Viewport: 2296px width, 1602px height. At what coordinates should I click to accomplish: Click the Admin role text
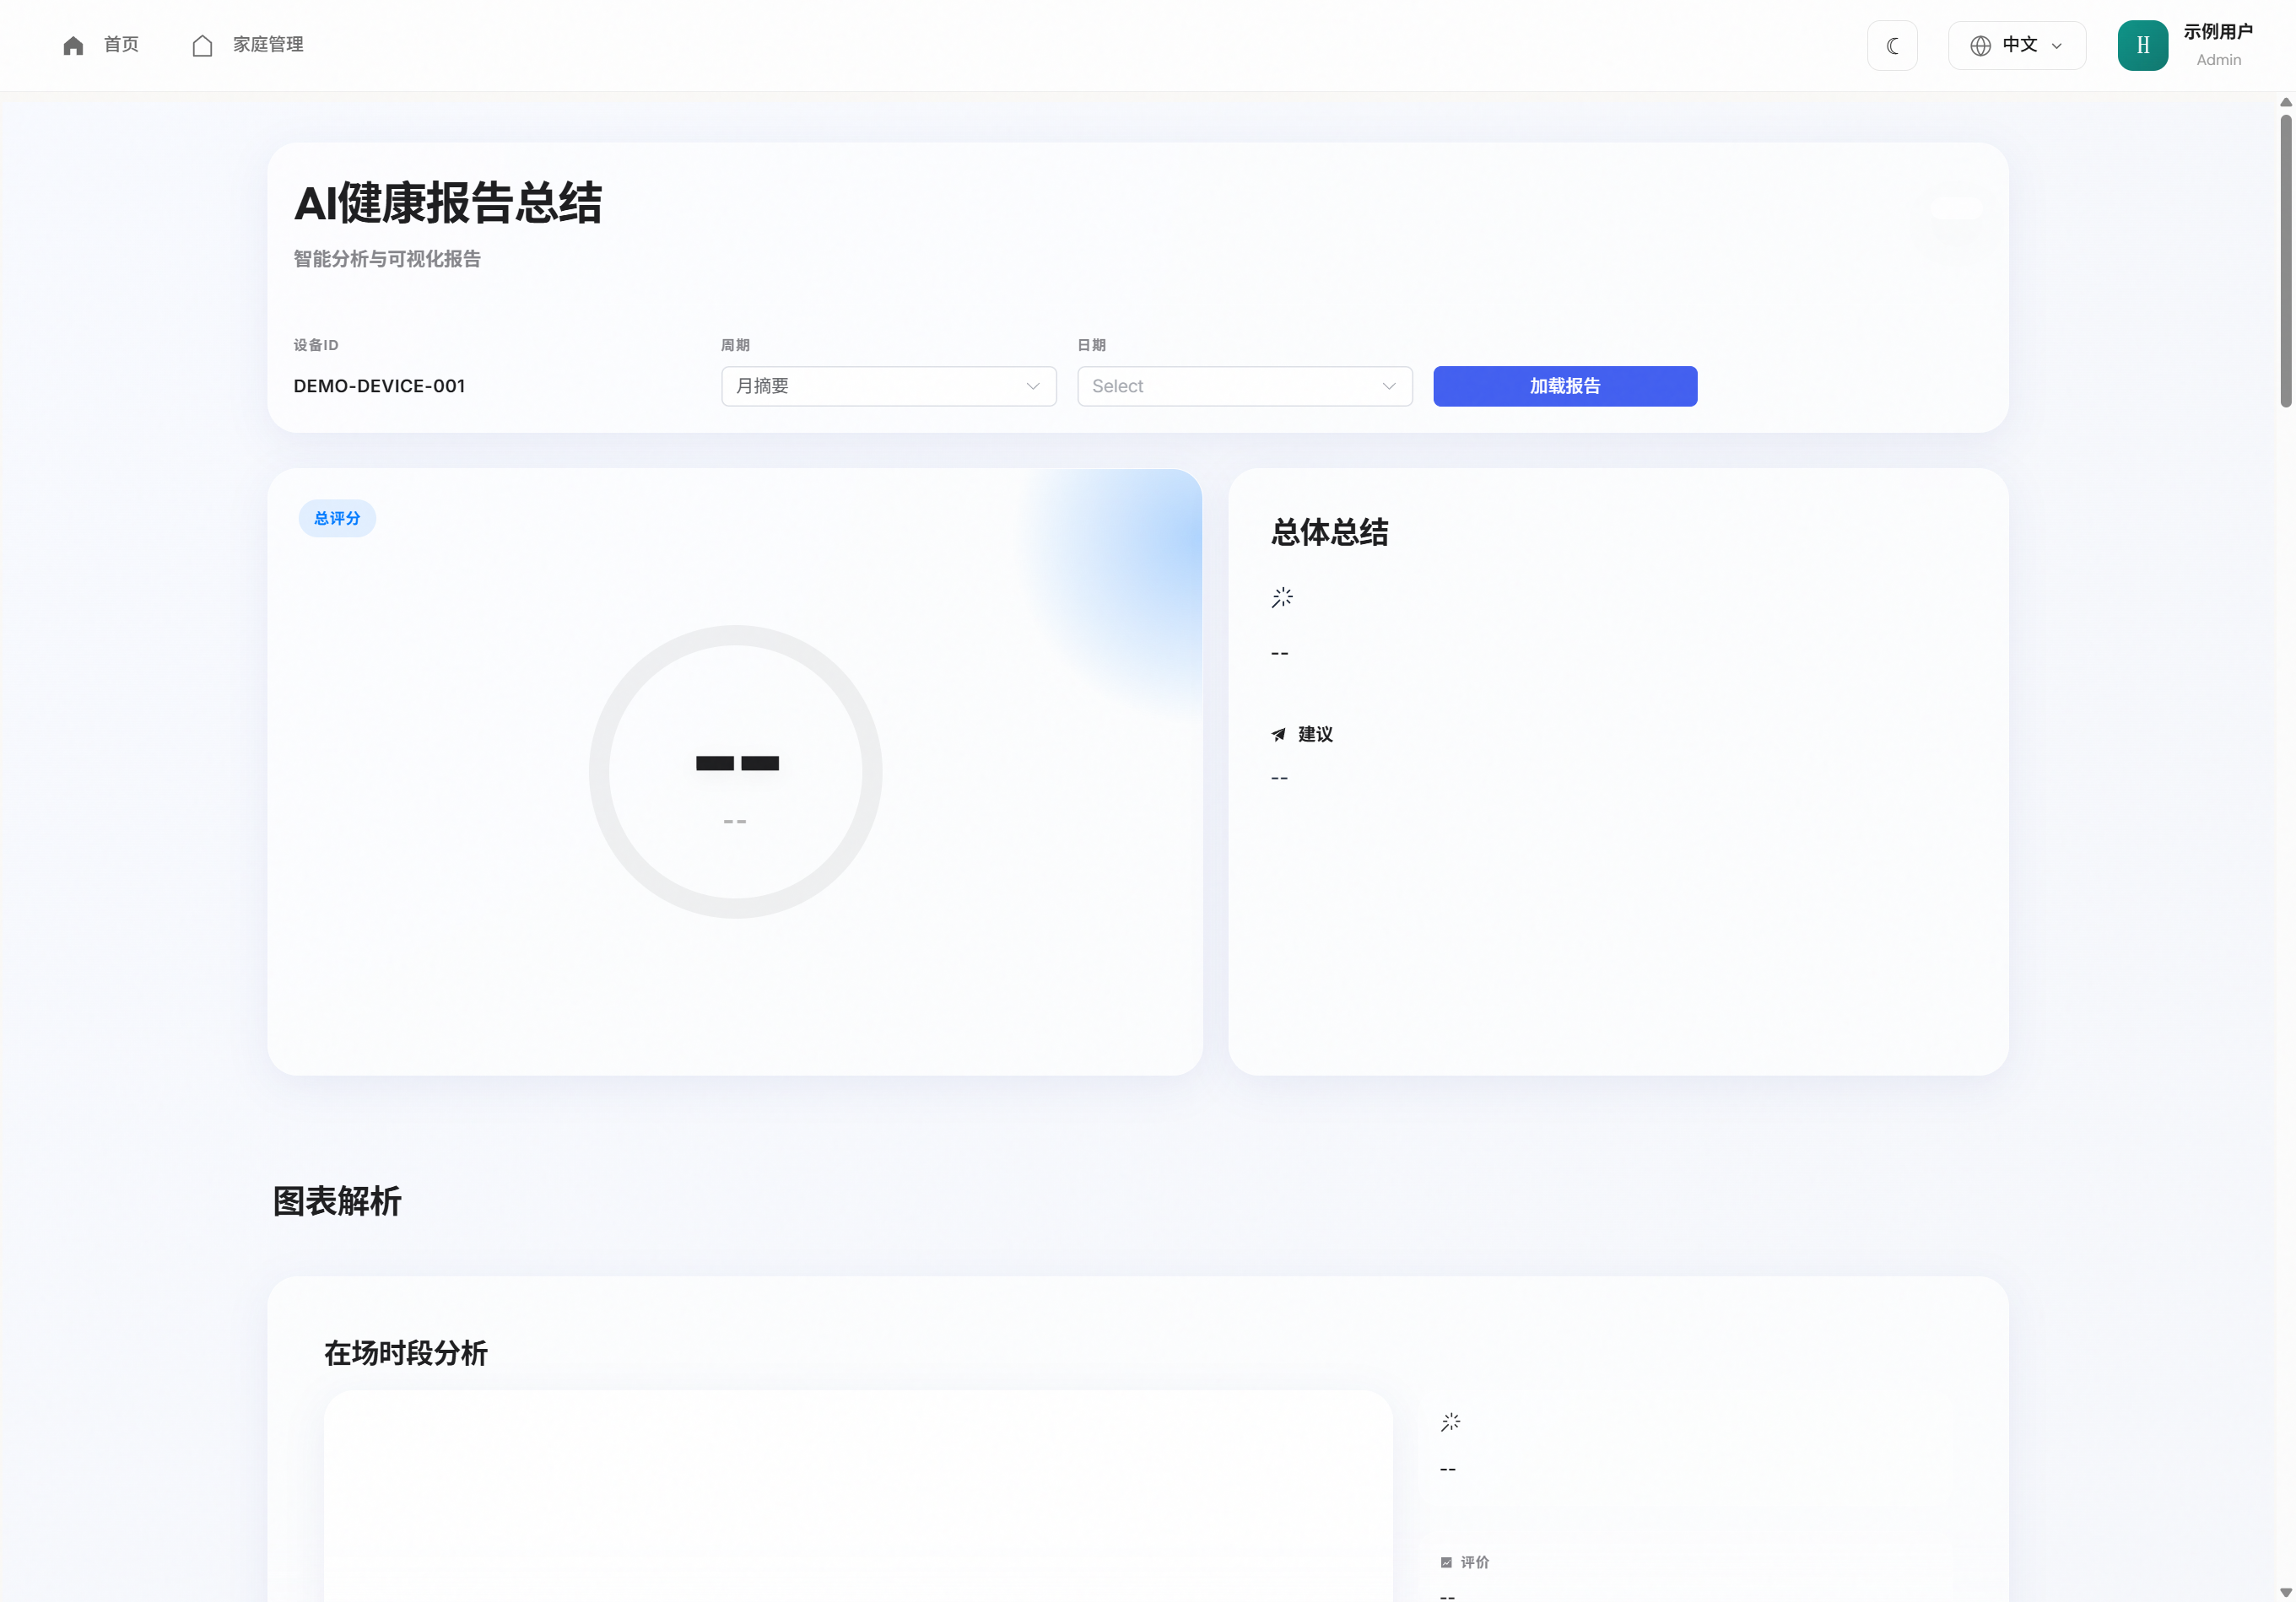2218,60
